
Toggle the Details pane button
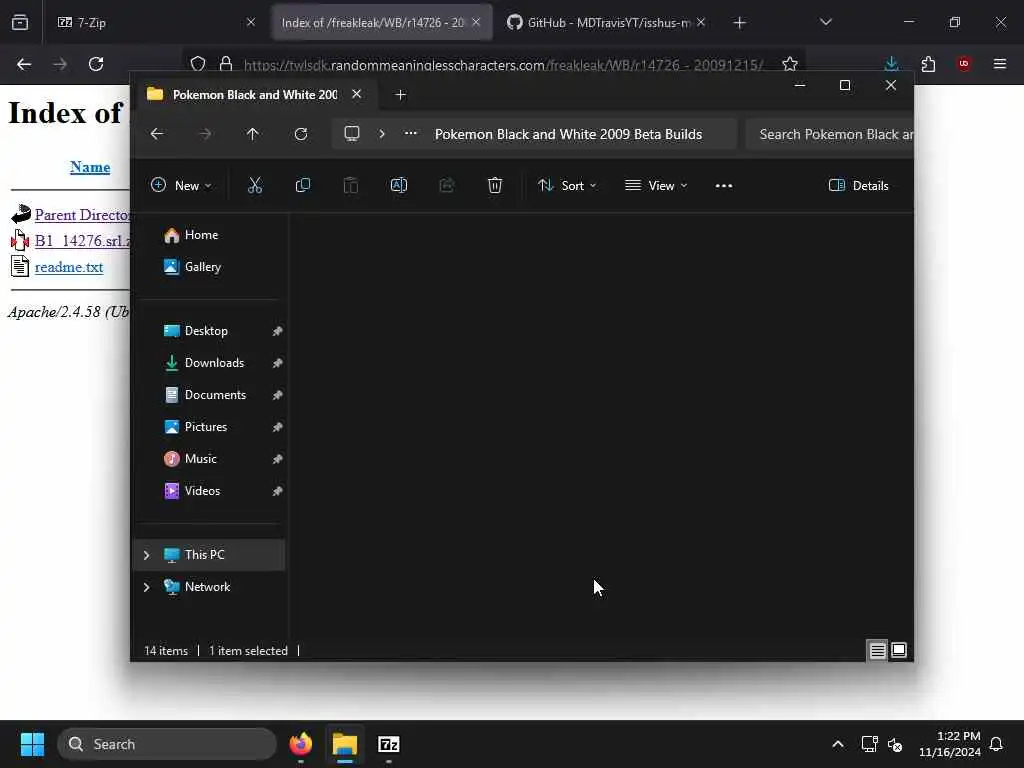pyautogui.click(x=859, y=185)
